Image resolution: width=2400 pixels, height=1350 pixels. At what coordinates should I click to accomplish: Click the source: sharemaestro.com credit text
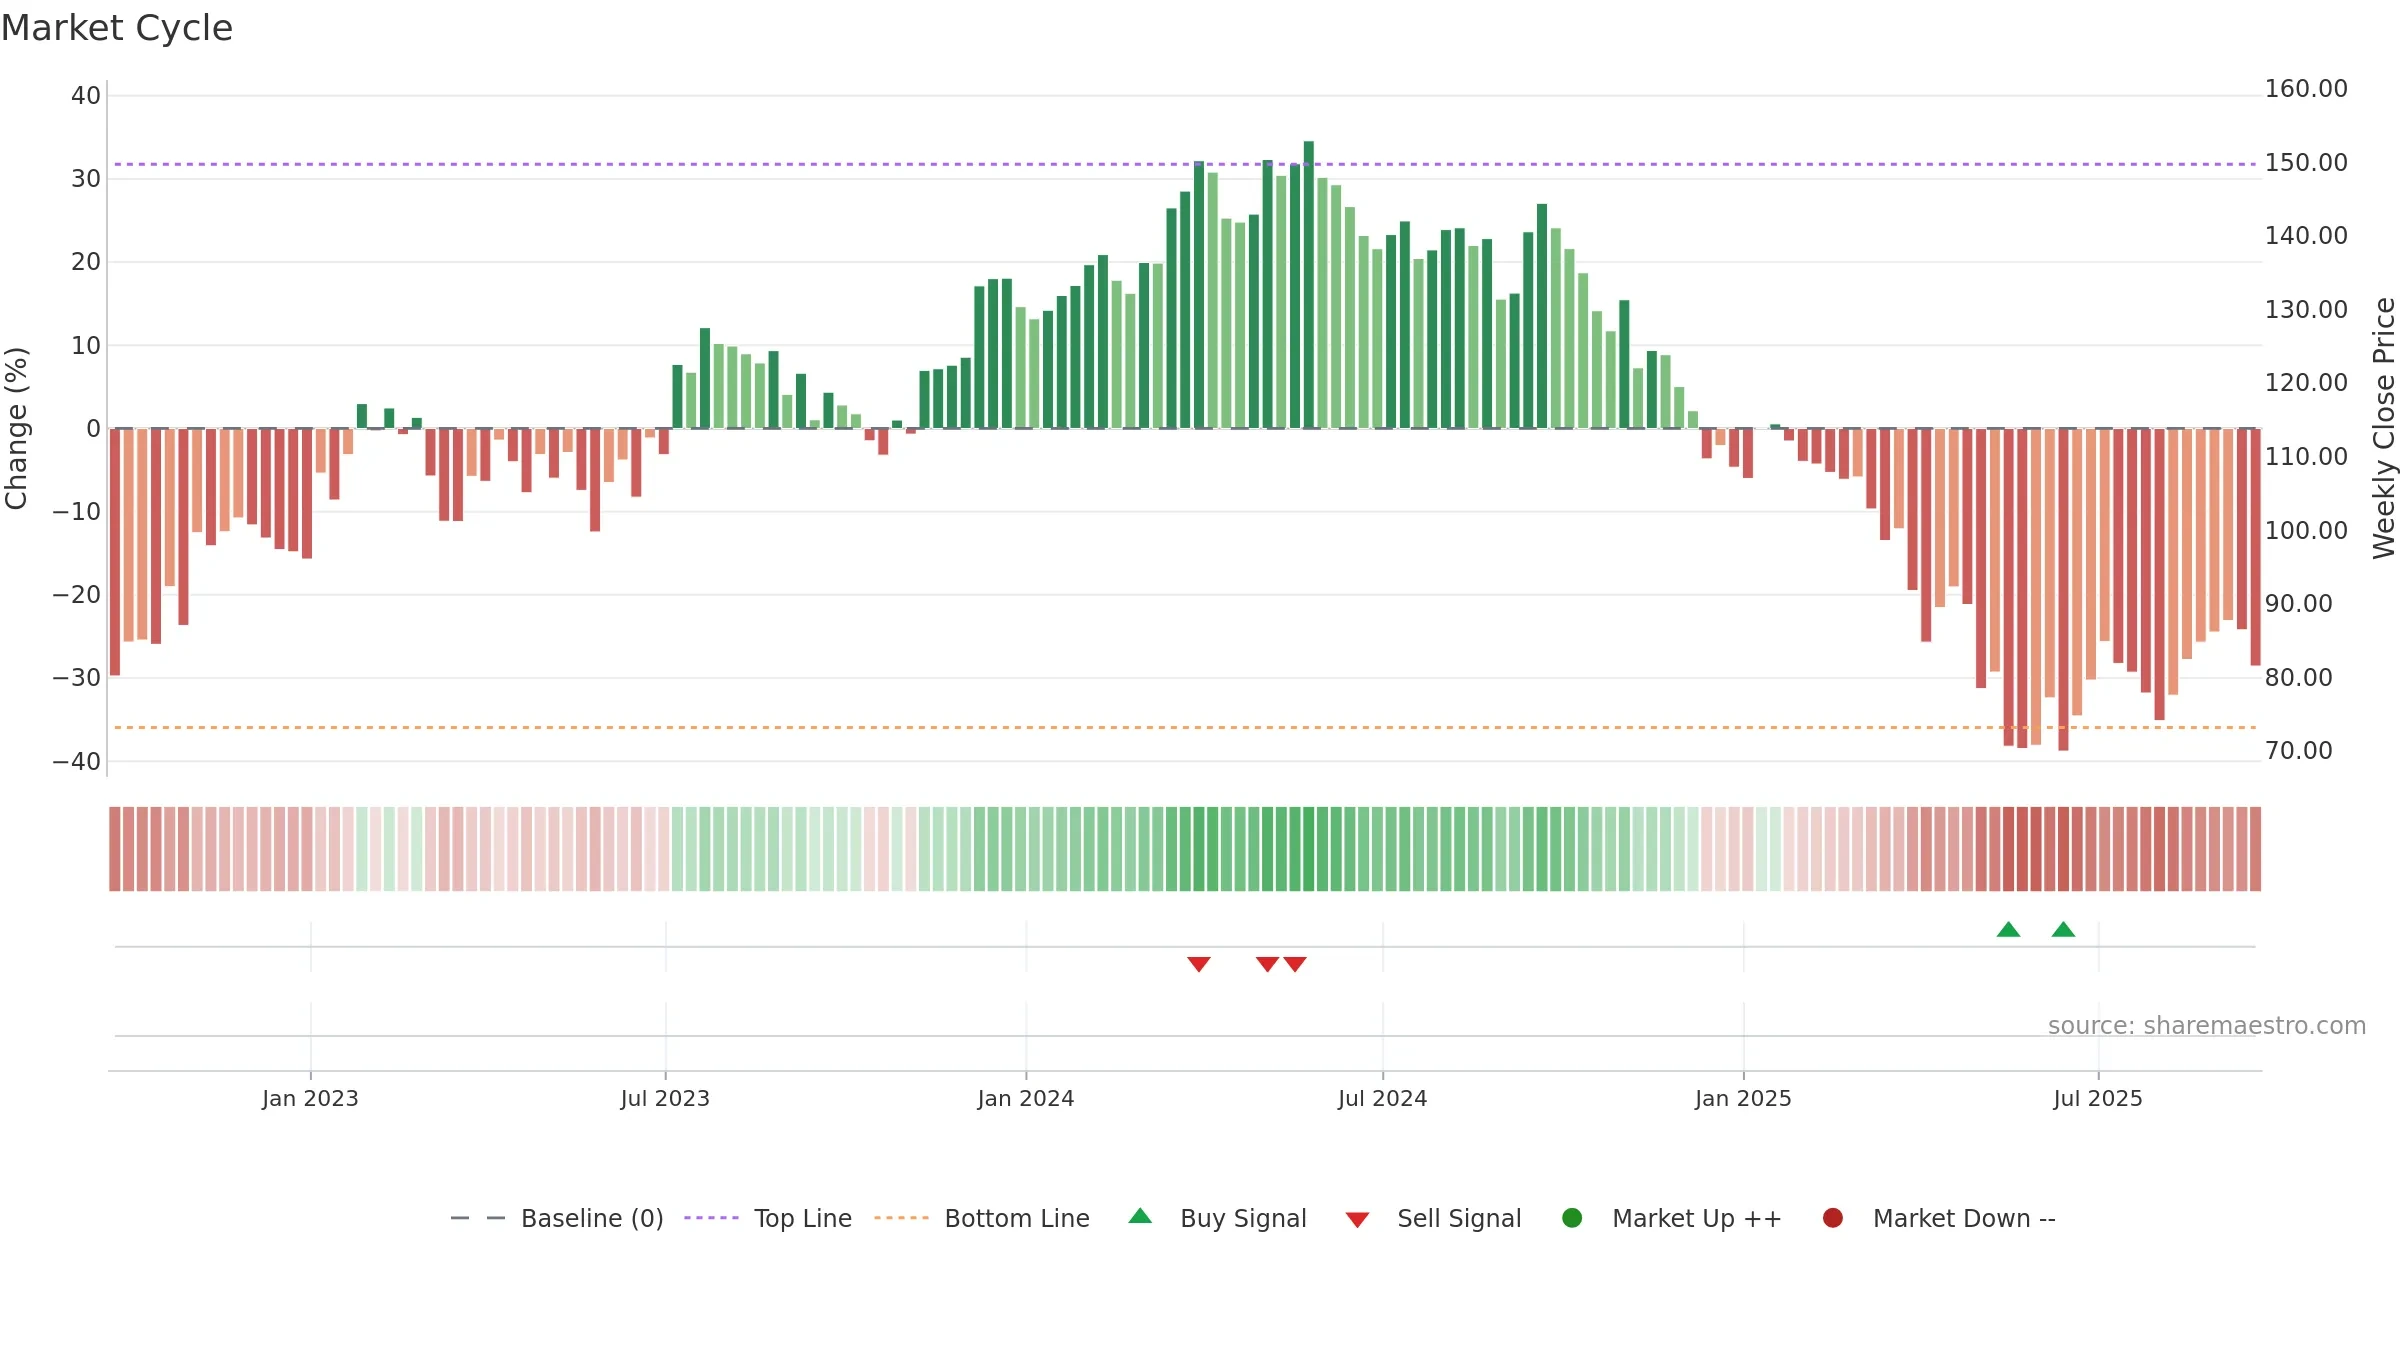(x=2207, y=1026)
